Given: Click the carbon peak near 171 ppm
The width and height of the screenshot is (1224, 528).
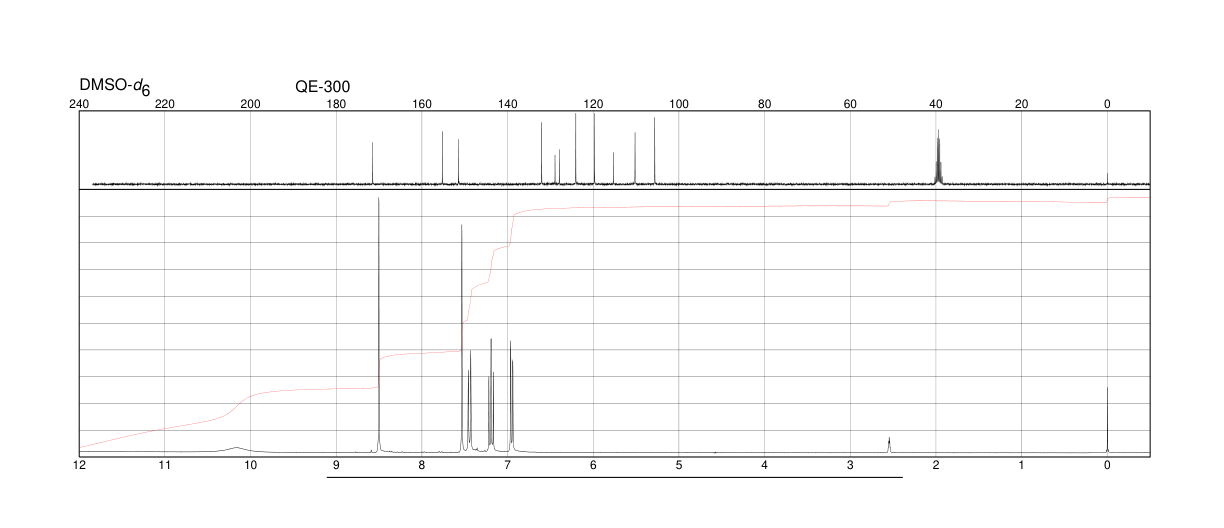Looking at the screenshot, I should (372, 163).
